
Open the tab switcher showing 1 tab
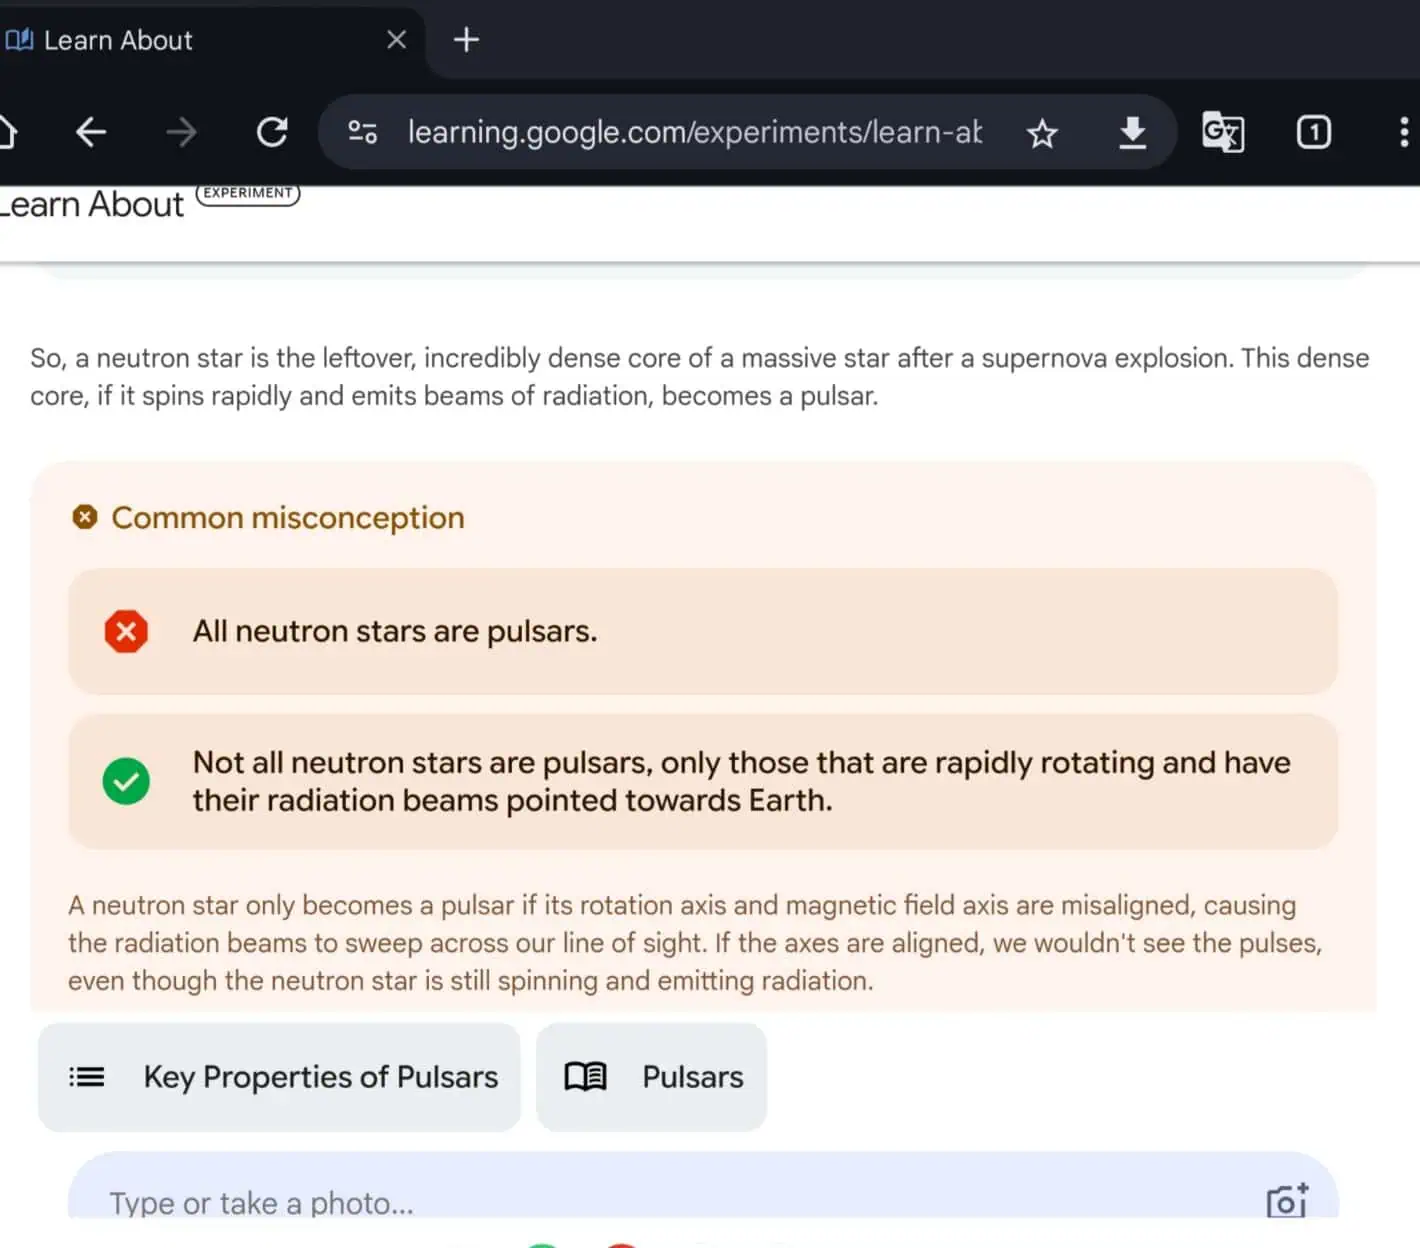coord(1313,132)
